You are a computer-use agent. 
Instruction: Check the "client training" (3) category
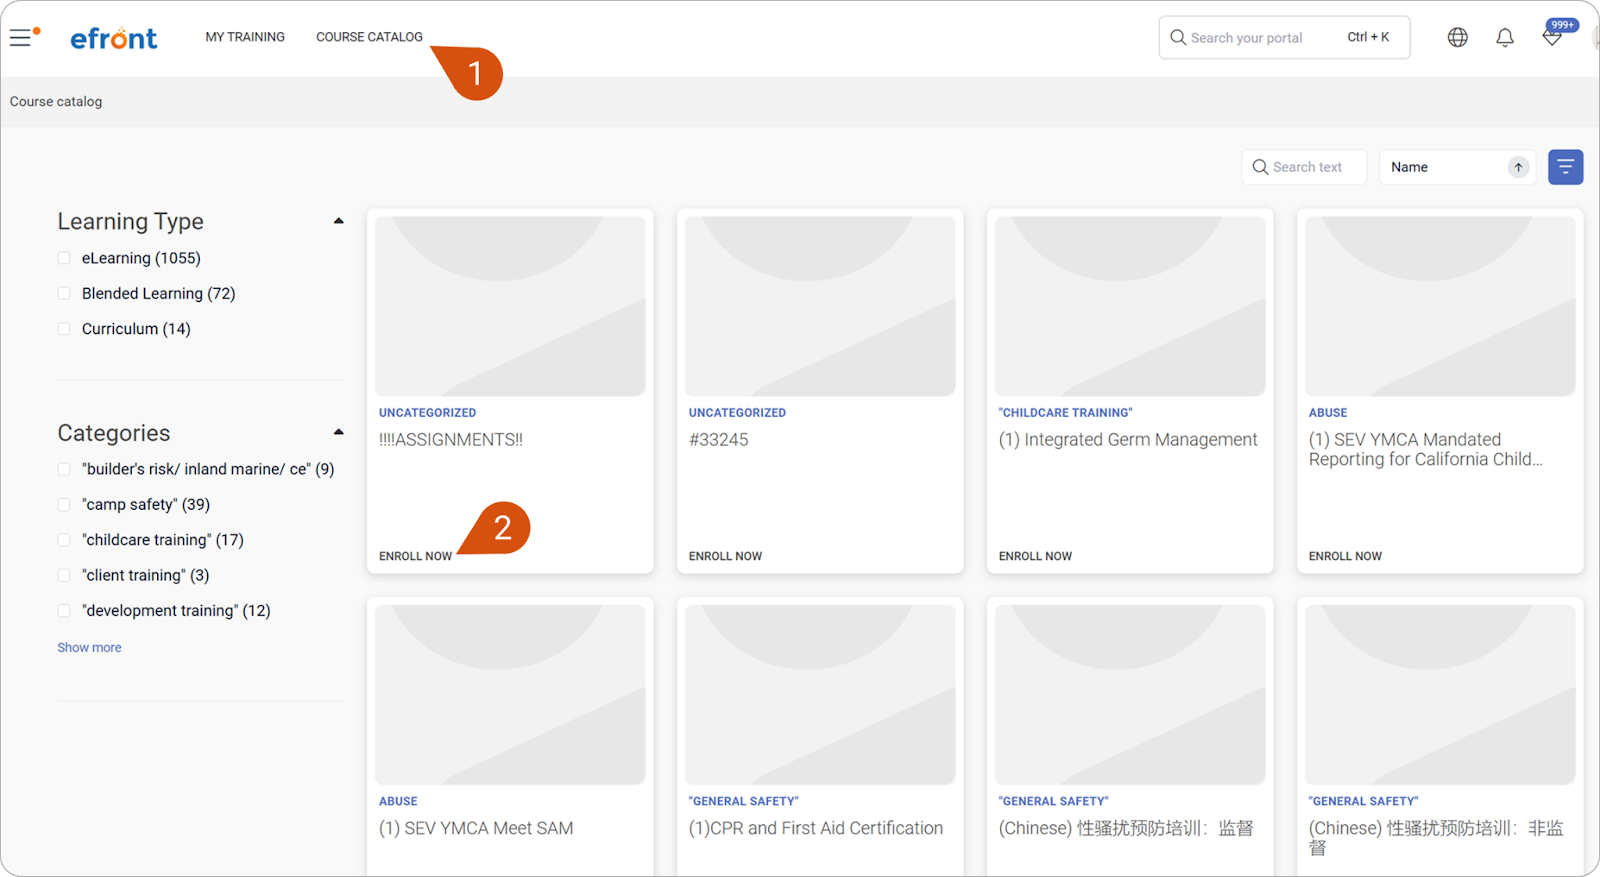point(64,576)
